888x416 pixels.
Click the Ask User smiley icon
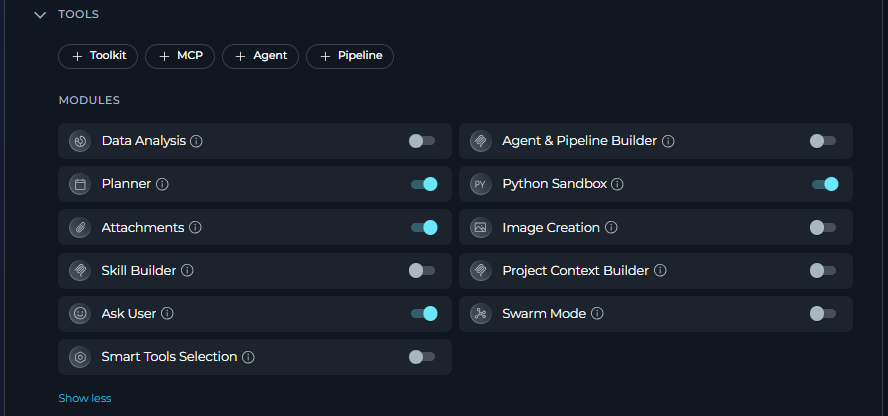coord(80,314)
